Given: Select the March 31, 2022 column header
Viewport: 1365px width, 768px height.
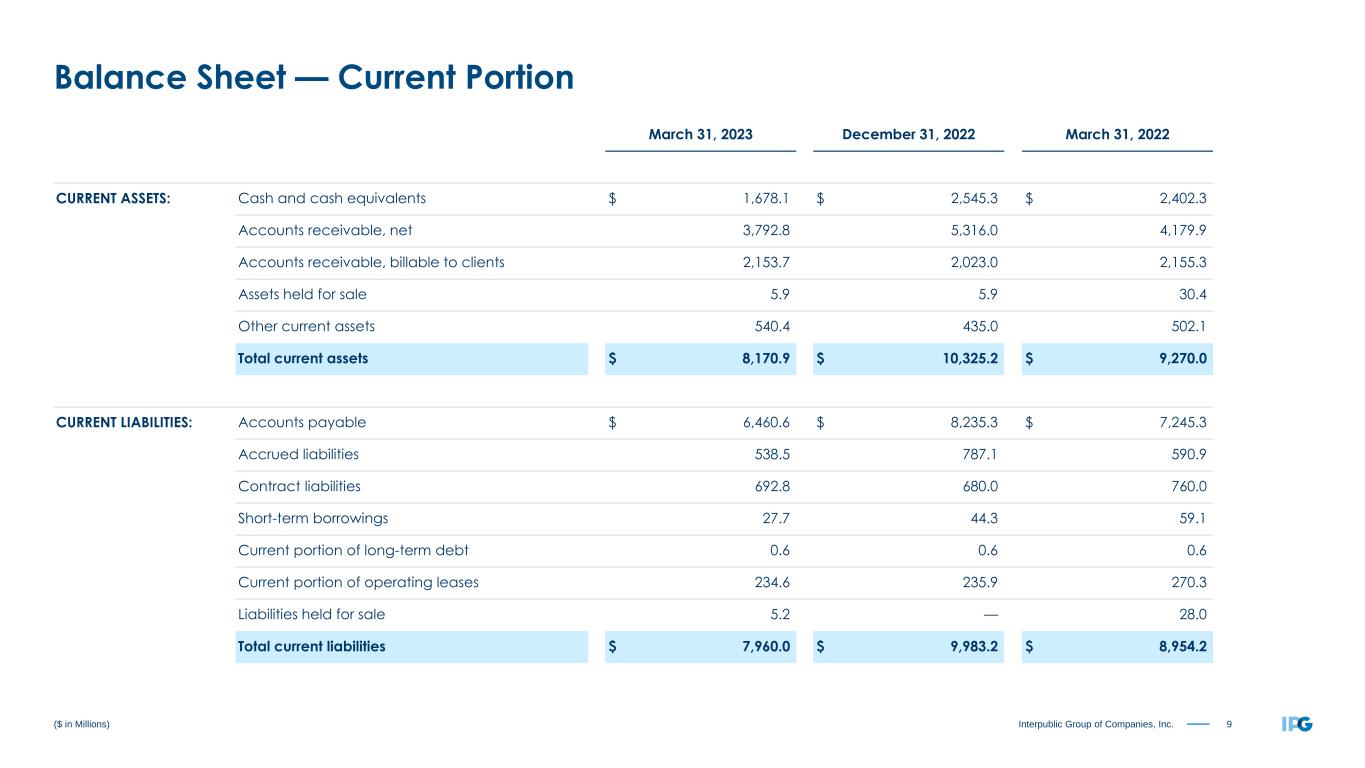Looking at the screenshot, I should (x=1116, y=134).
